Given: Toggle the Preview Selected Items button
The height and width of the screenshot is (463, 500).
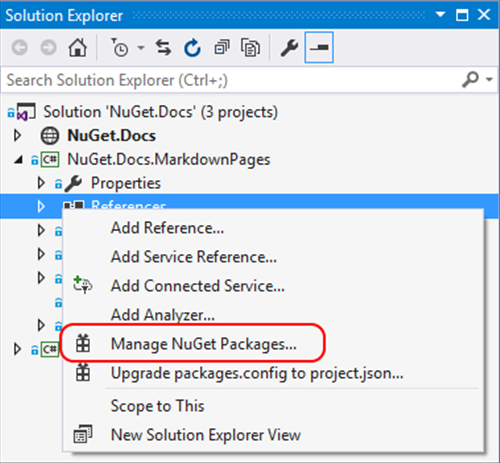Looking at the screenshot, I should coord(319,47).
